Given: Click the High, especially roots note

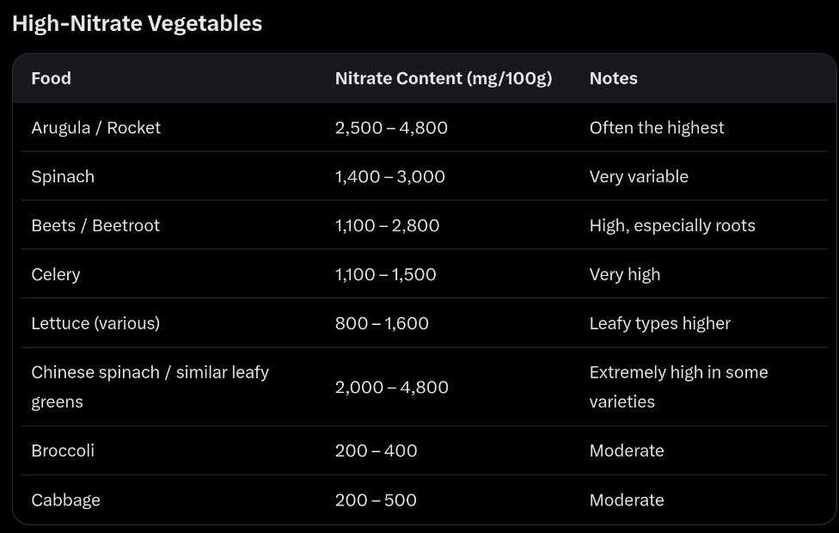Looking at the screenshot, I should click(x=672, y=226).
